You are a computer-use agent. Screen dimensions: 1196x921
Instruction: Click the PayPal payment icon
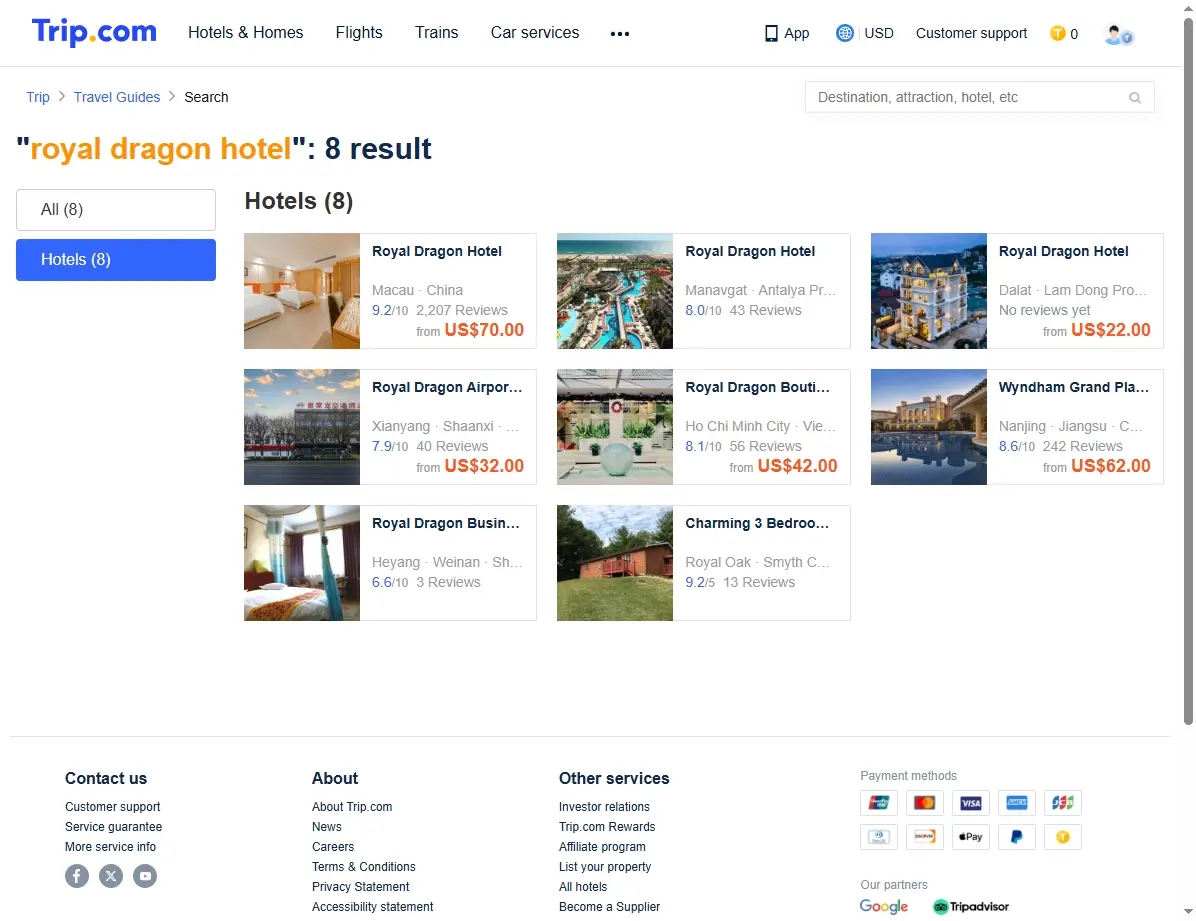click(1017, 837)
